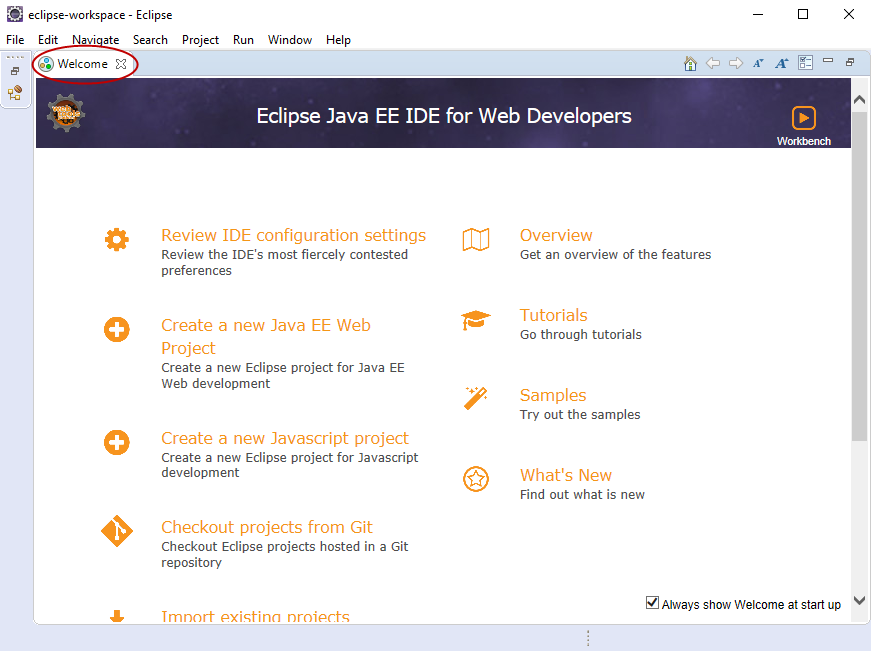The width and height of the screenshot is (871, 651).
Task: Restore the Welcome view panel
Action: click(850, 62)
